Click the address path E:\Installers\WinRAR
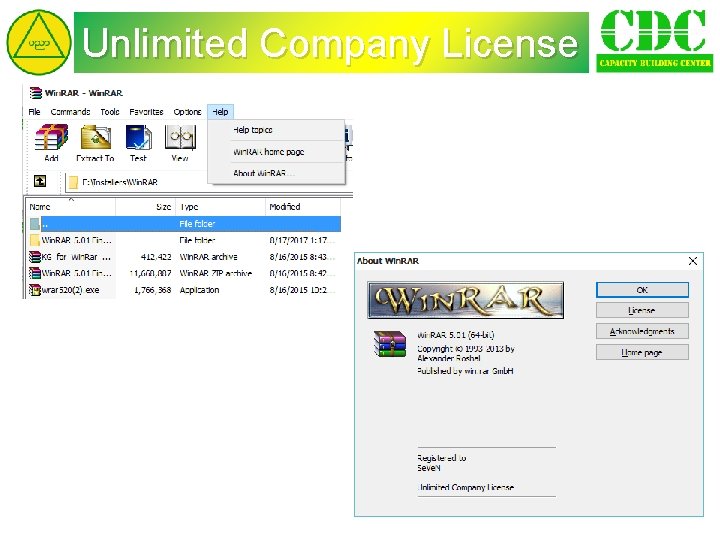Image resolution: width=720 pixels, height=540 pixels. [120, 182]
